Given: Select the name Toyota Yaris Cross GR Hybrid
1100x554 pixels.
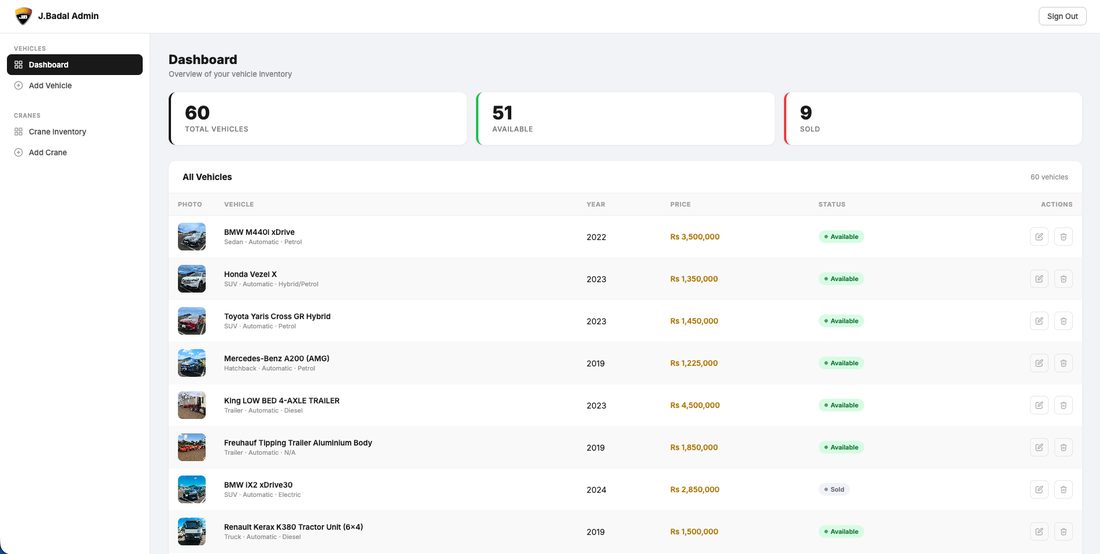Looking at the screenshot, I should 277,316.
